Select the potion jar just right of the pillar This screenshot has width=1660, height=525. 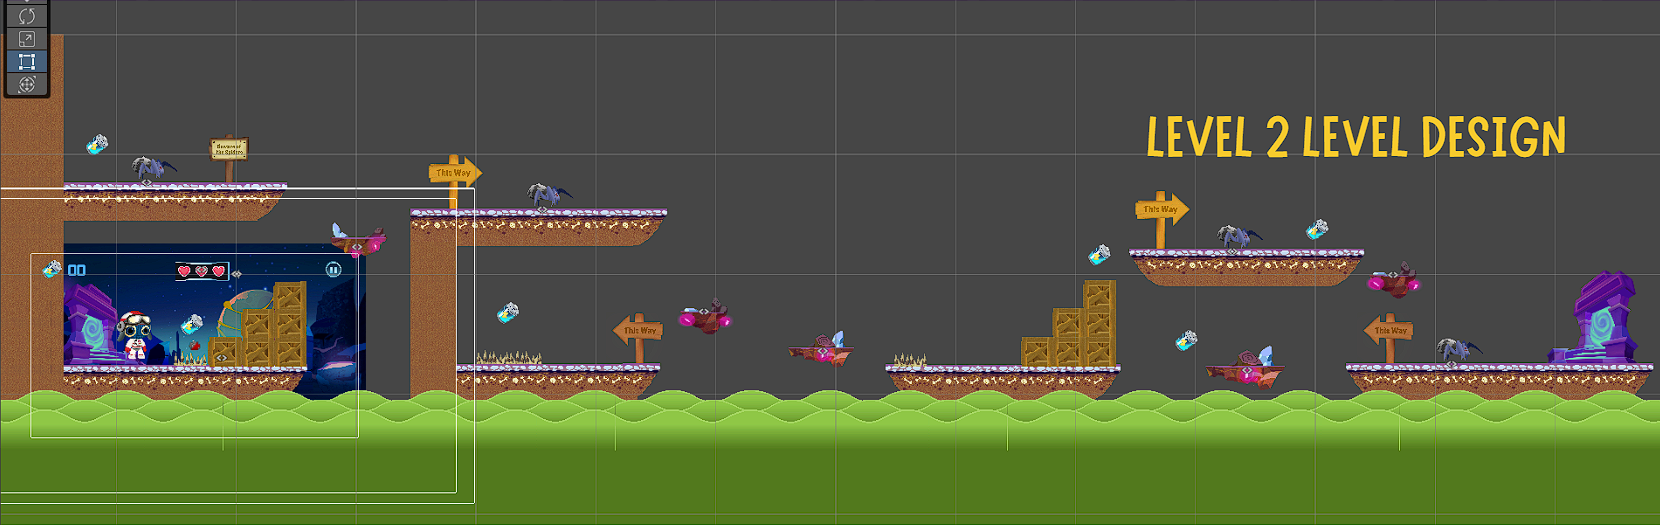pyautogui.click(x=508, y=313)
